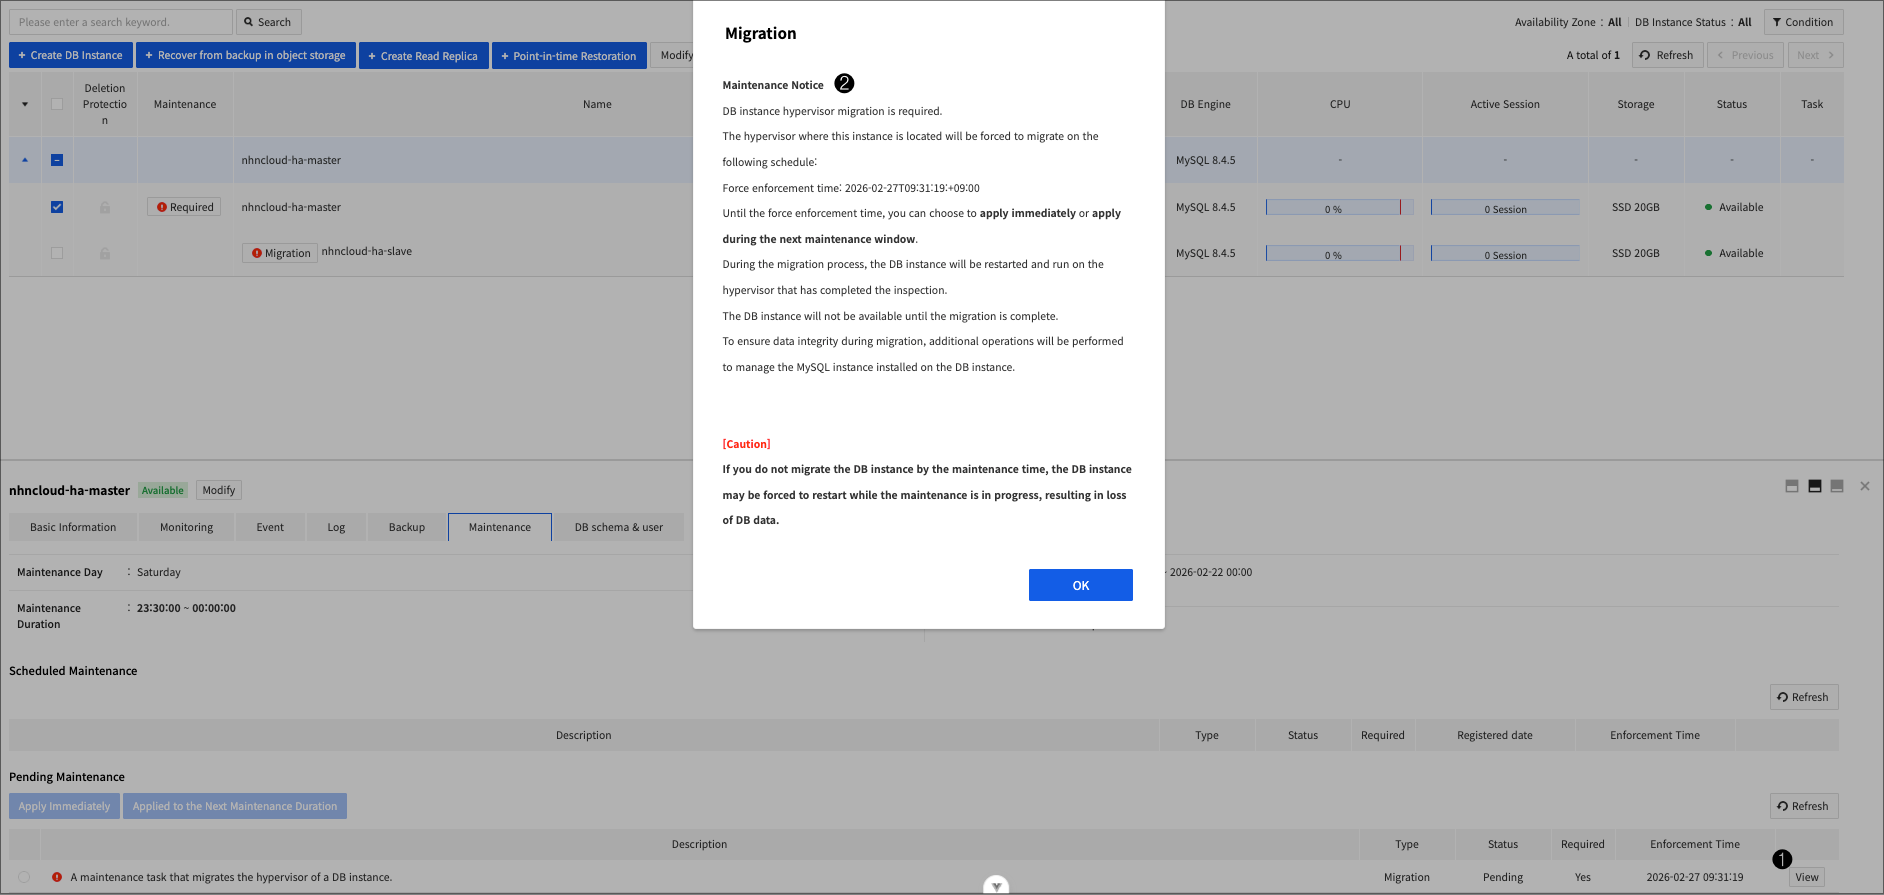Click deletion protection lock icon for nhncloud-ha-slave

[105, 253]
